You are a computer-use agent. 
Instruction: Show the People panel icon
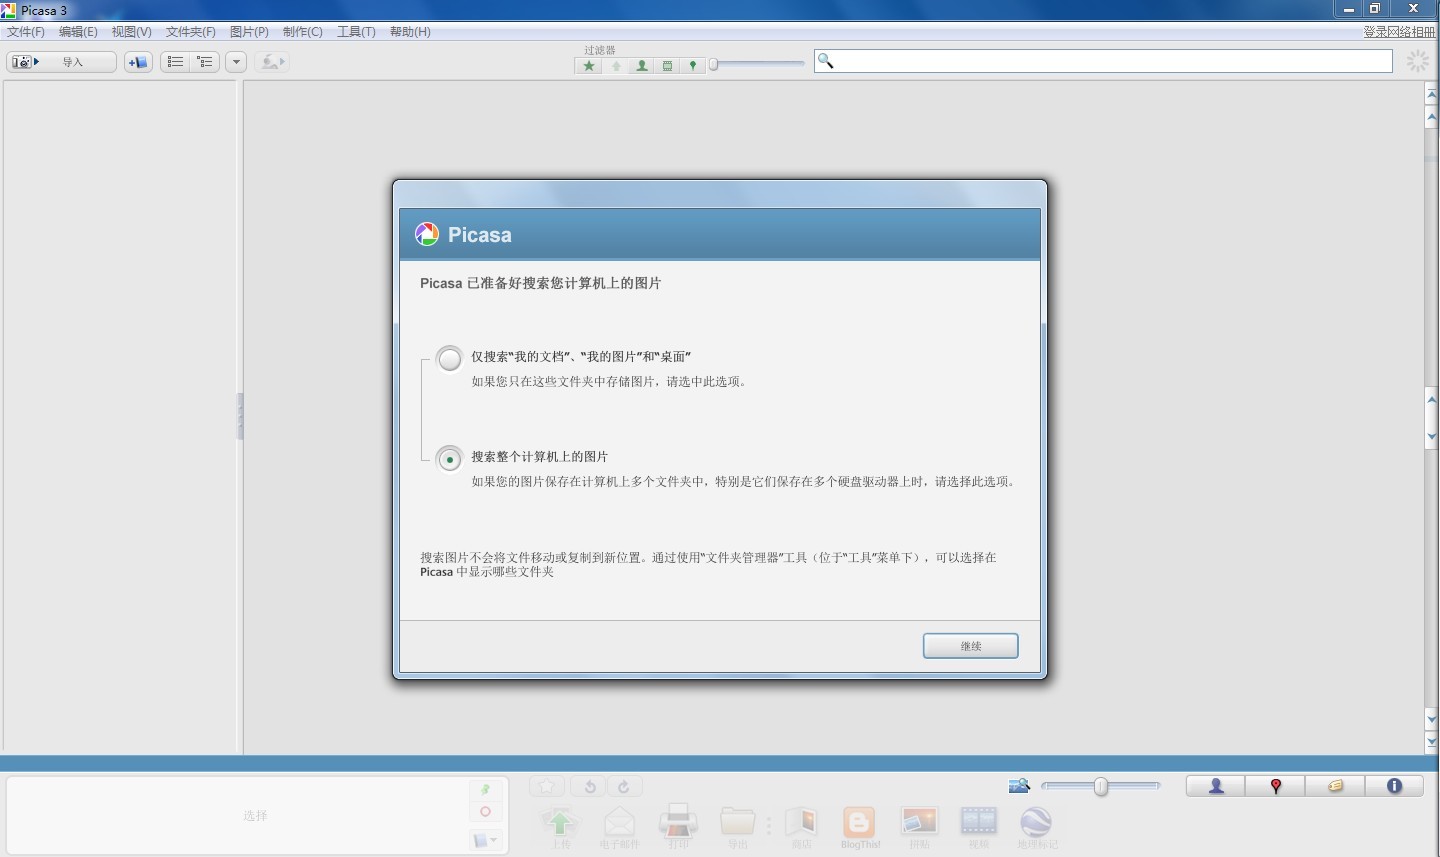[1216, 786]
